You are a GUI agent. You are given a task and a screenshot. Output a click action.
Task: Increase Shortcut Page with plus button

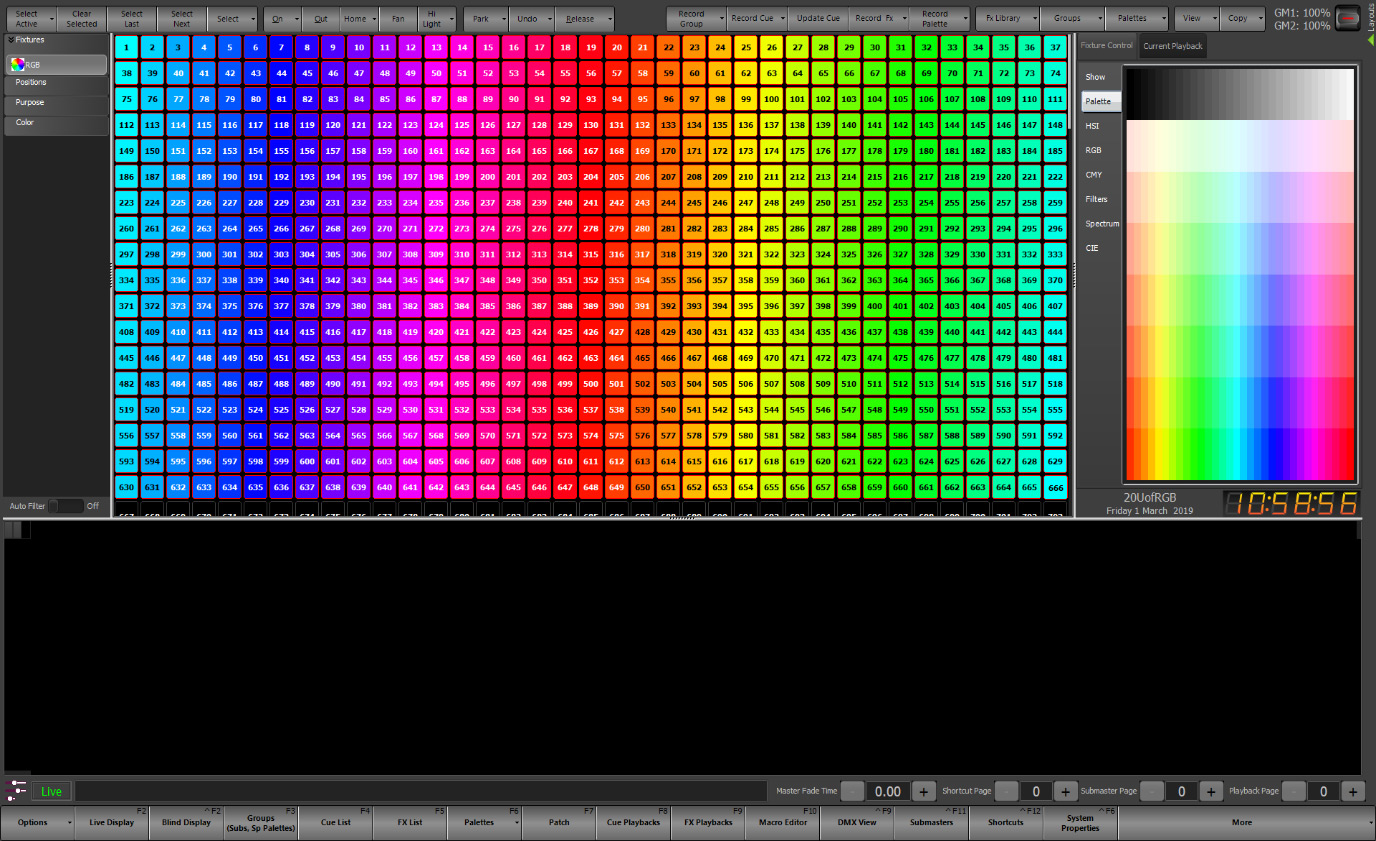[x=1066, y=791]
